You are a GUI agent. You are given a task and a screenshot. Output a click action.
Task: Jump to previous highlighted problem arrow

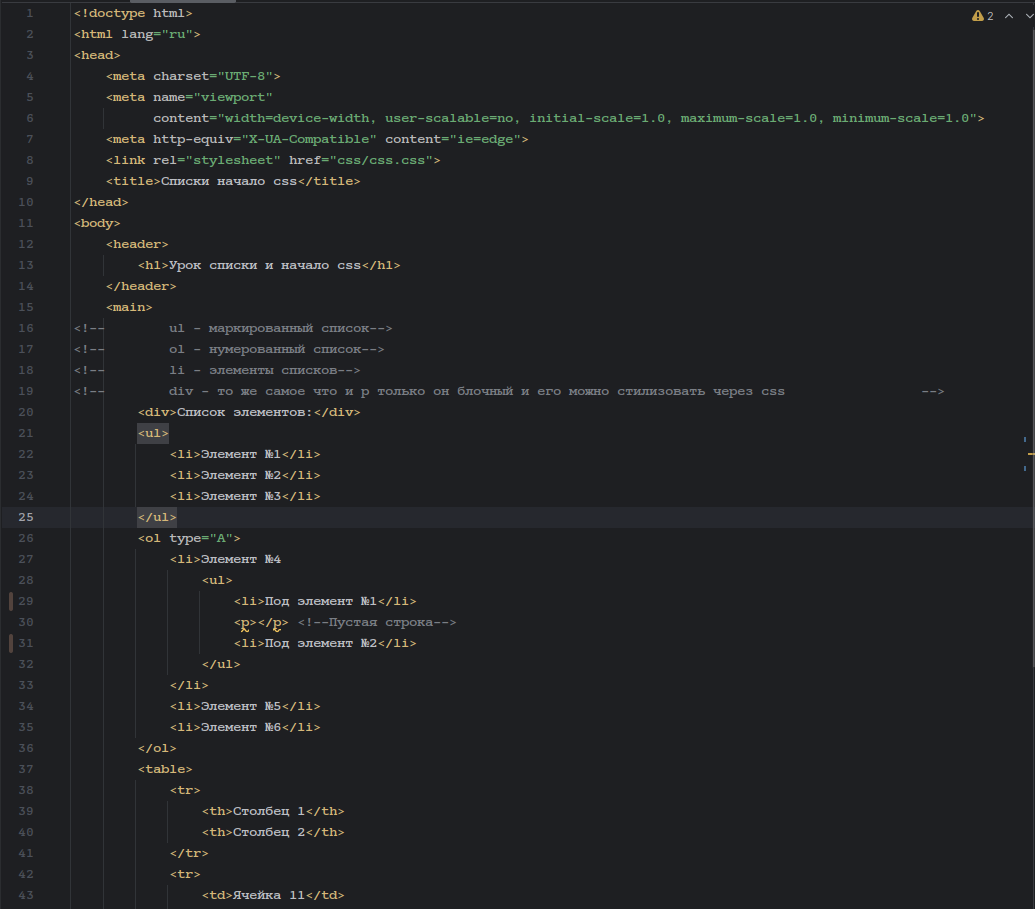click(x=1007, y=16)
